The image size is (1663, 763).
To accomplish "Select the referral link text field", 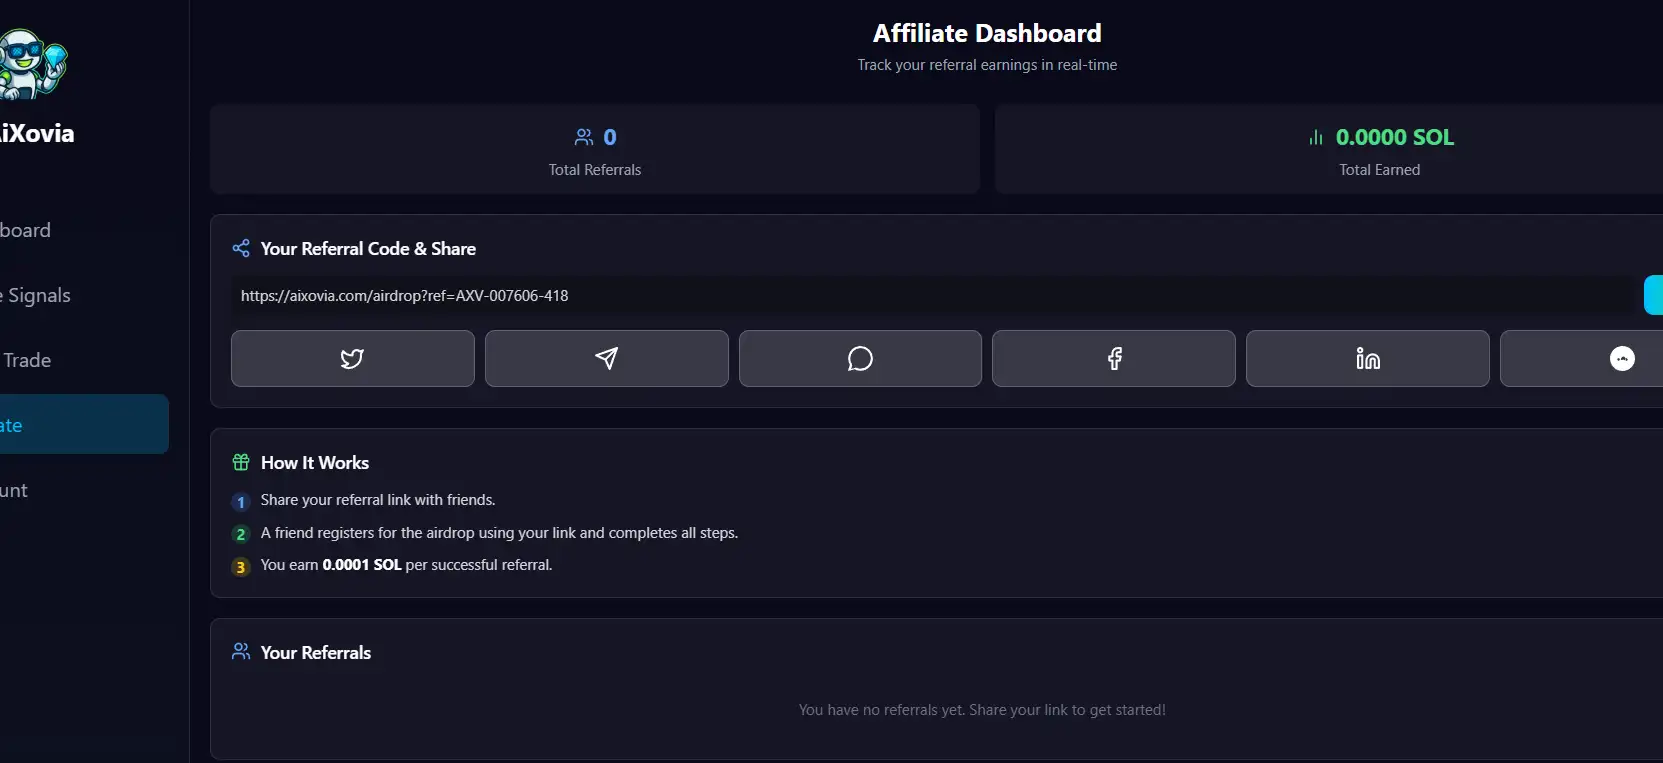I will (x=930, y=296).
